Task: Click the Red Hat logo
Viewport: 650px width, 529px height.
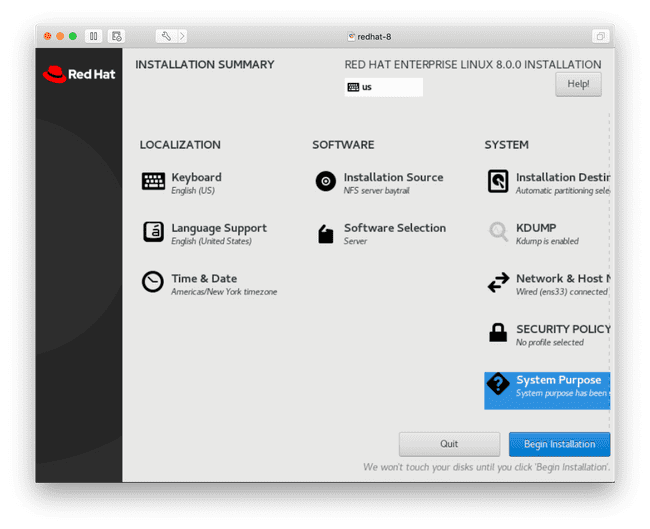Action: coord(79,74)
